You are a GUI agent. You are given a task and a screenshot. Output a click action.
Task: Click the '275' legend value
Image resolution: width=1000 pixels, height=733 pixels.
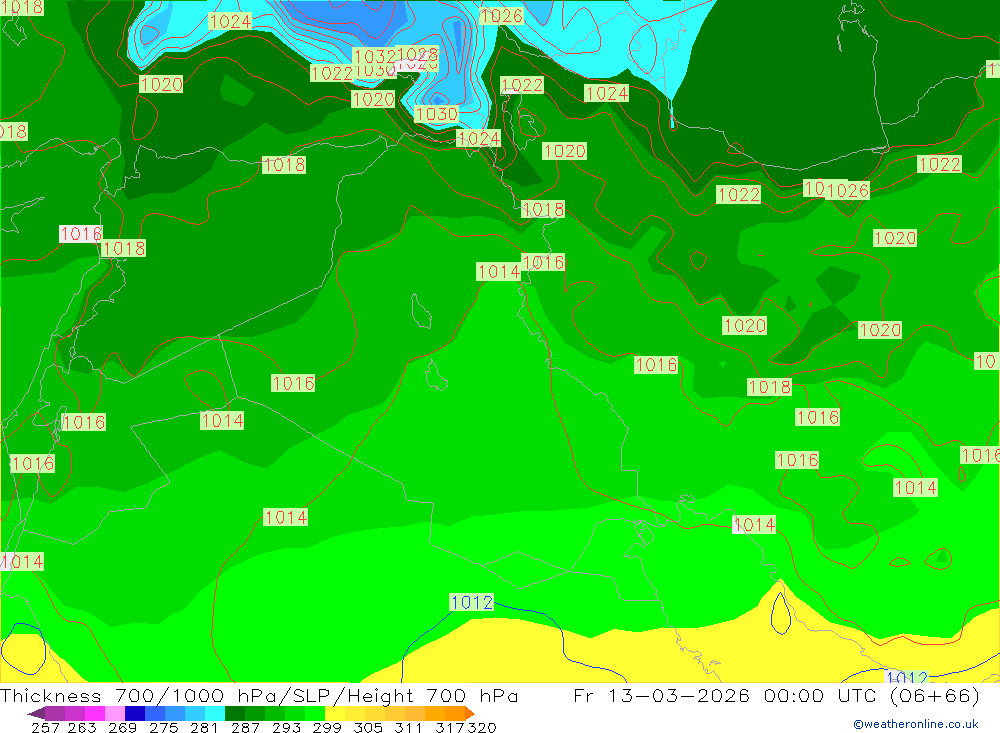pyautogui.click(x=163, y=727)
